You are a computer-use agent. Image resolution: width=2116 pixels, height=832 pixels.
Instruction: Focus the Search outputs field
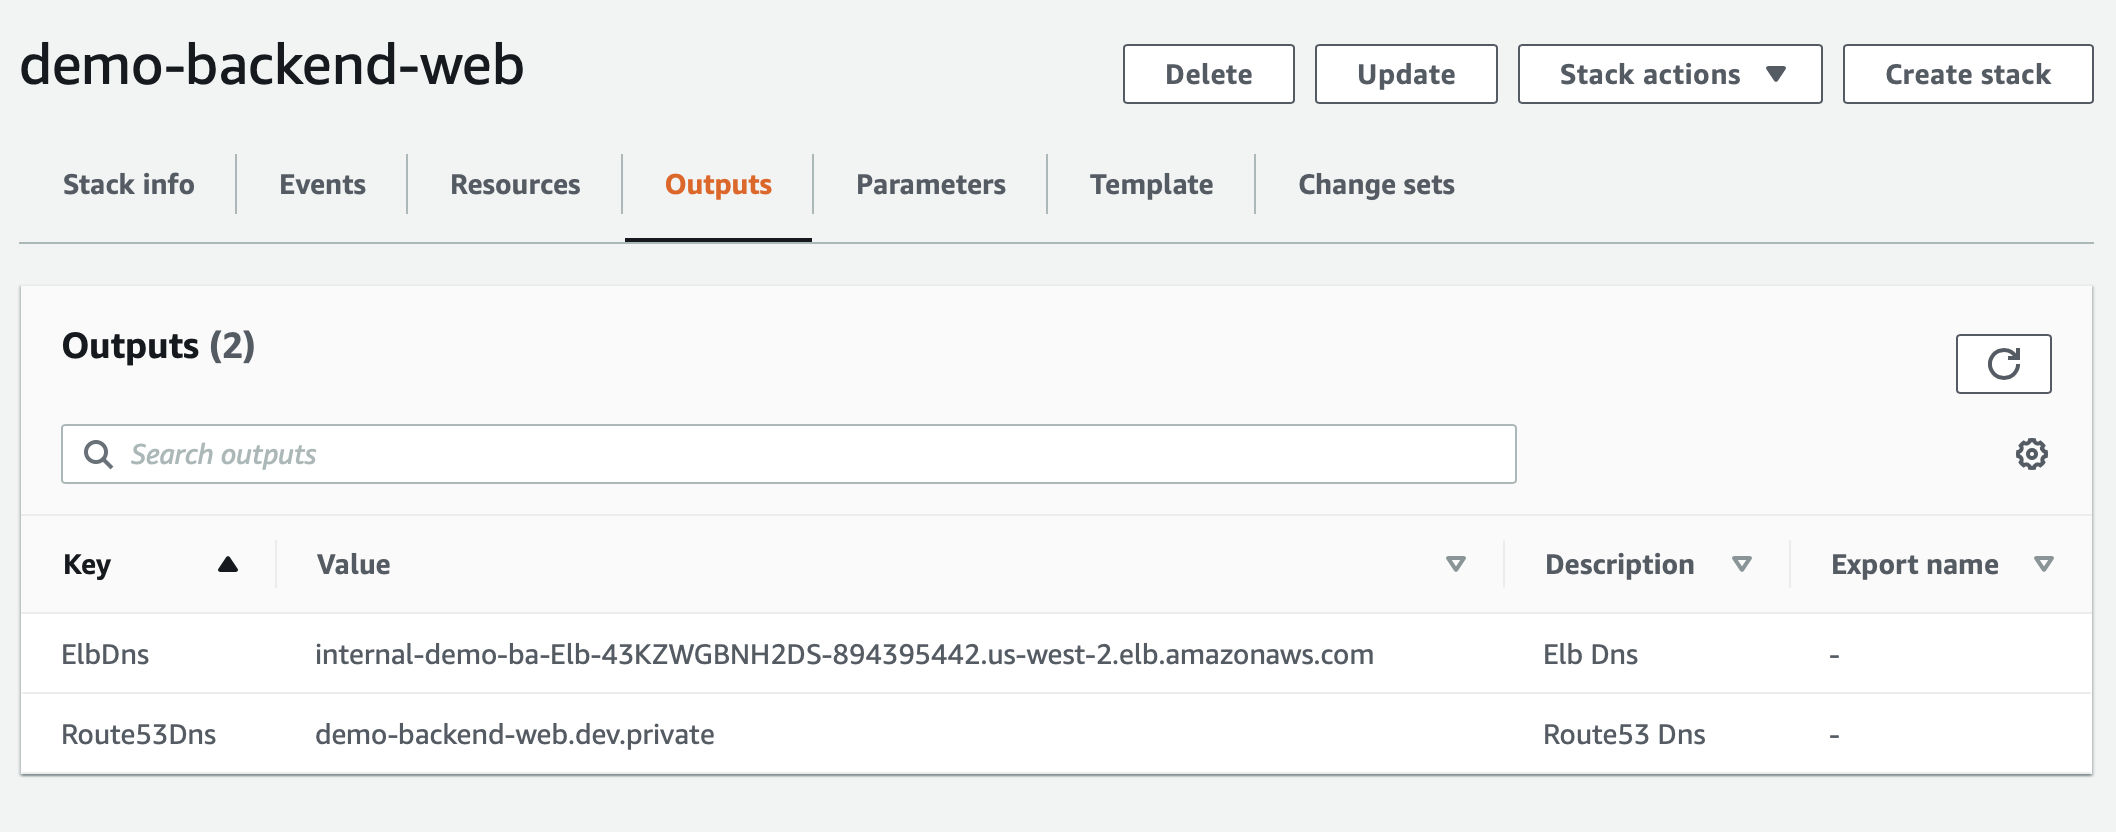pyautogui.click(x=800, y=455)
